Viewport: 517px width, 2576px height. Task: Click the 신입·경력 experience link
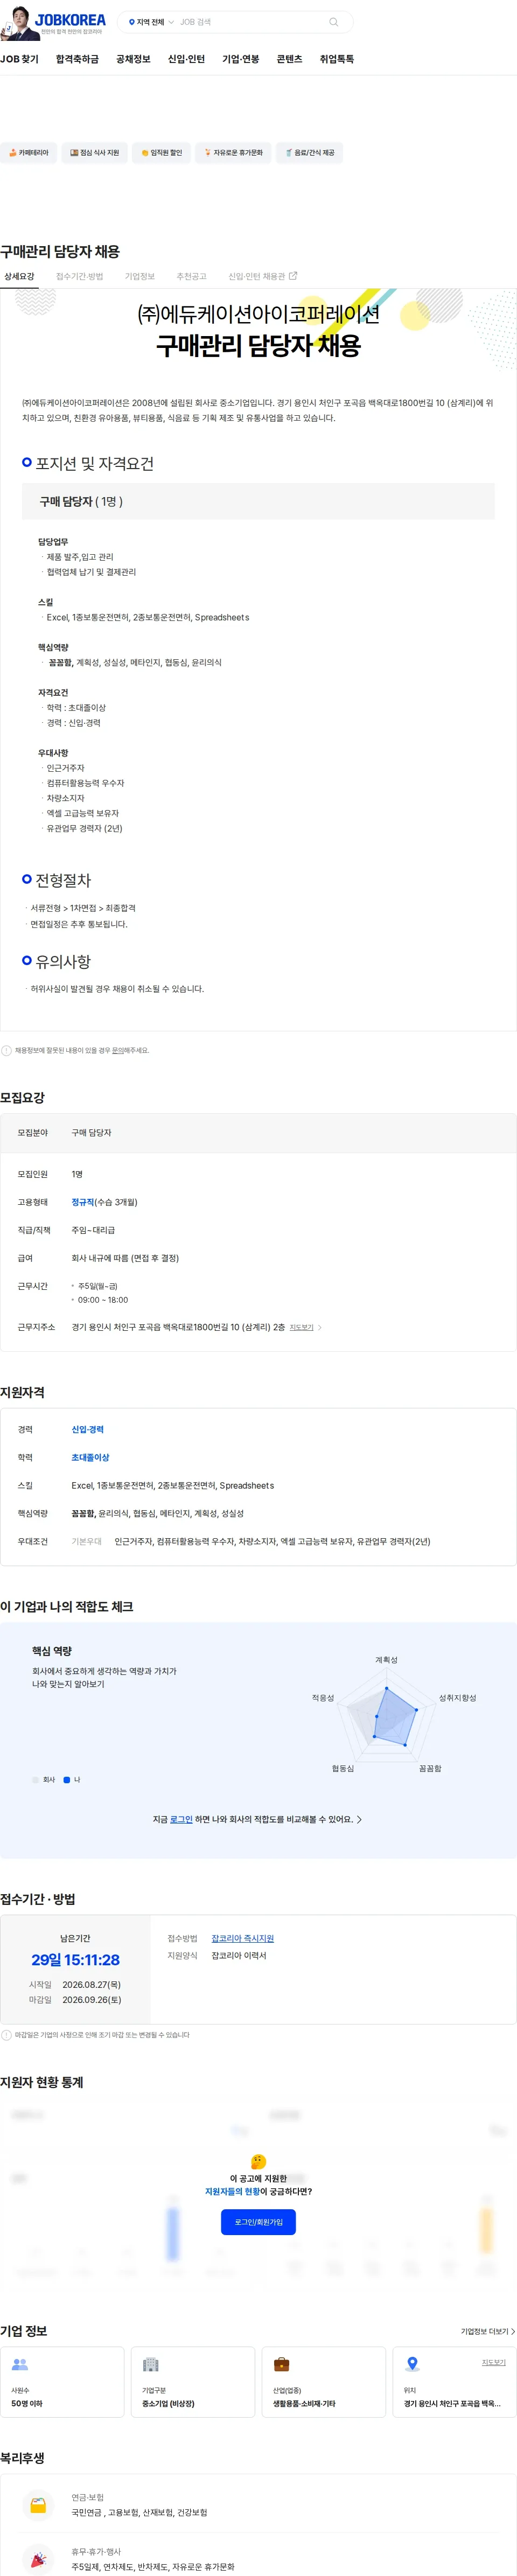(87, 1430)
